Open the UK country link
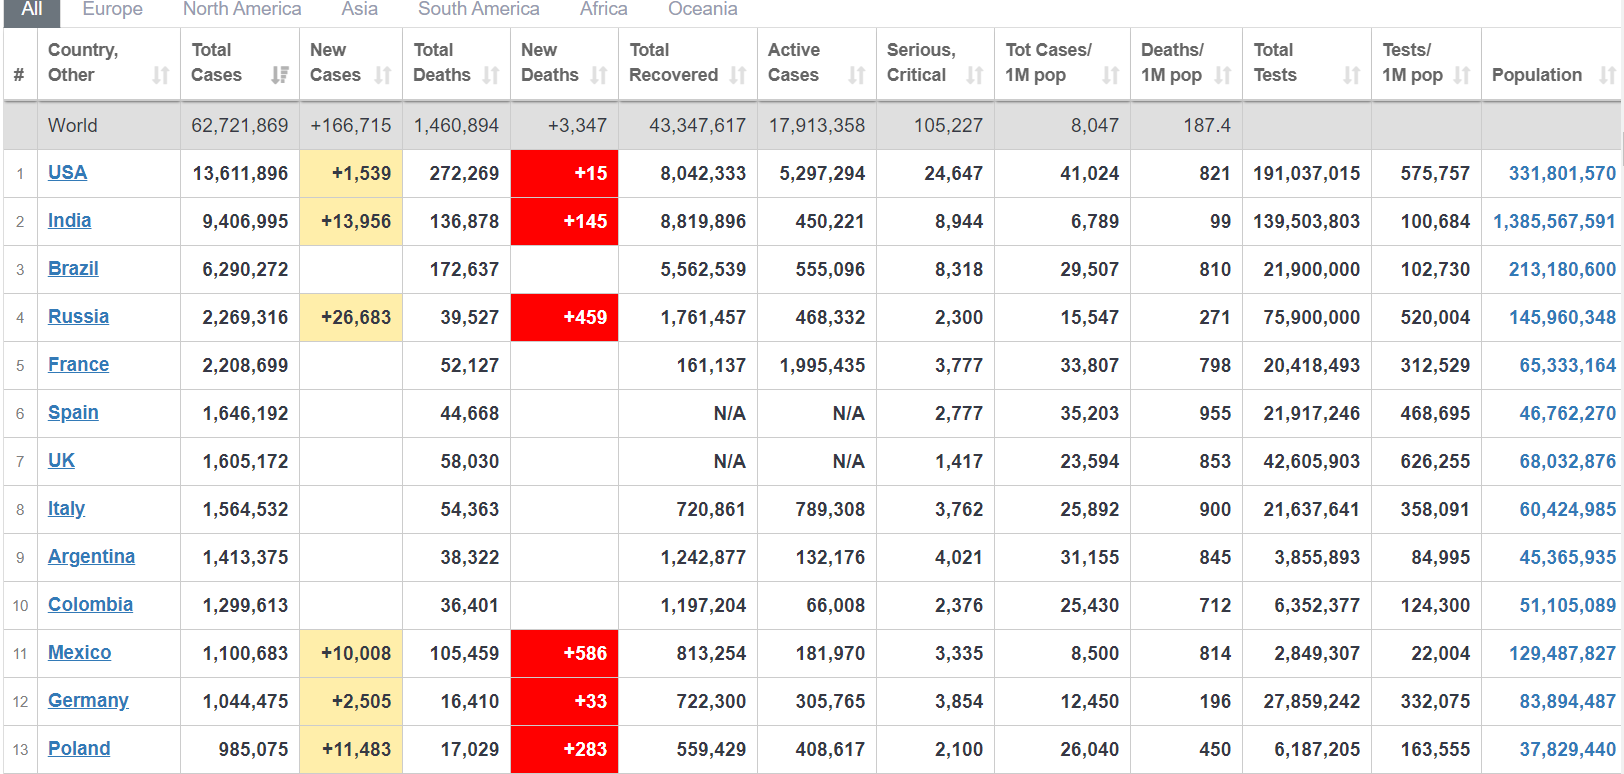This screenshot has height=774, width=1624. click(x=61, y=460)
